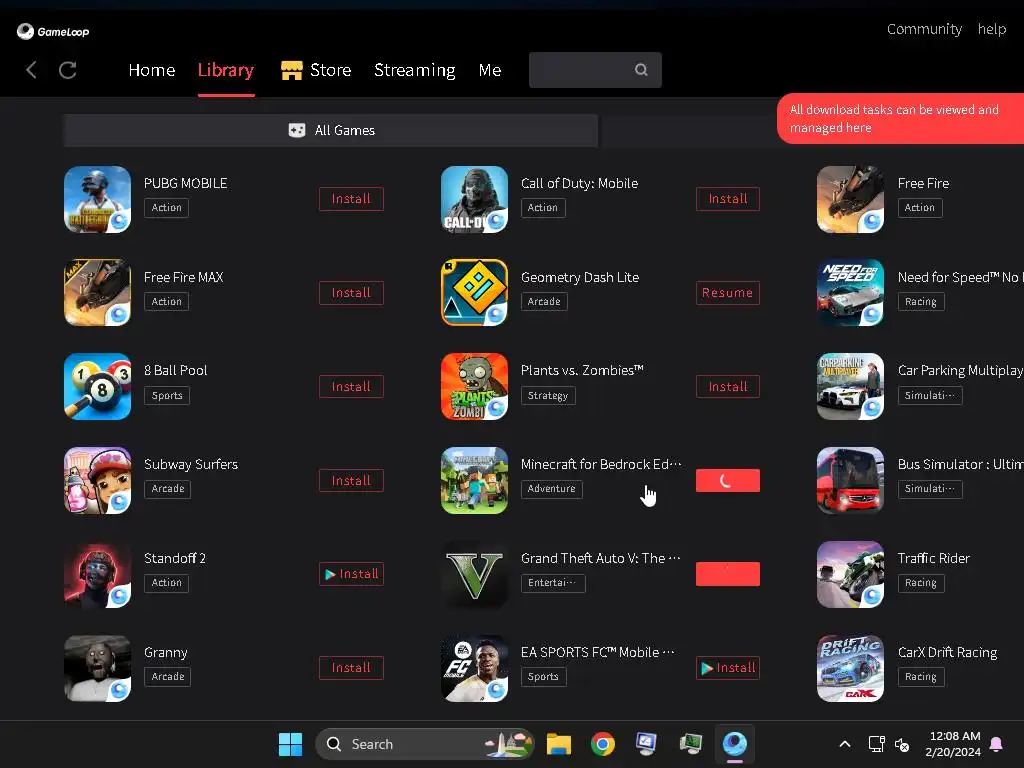Open Standoff 2 game icon

97,574
